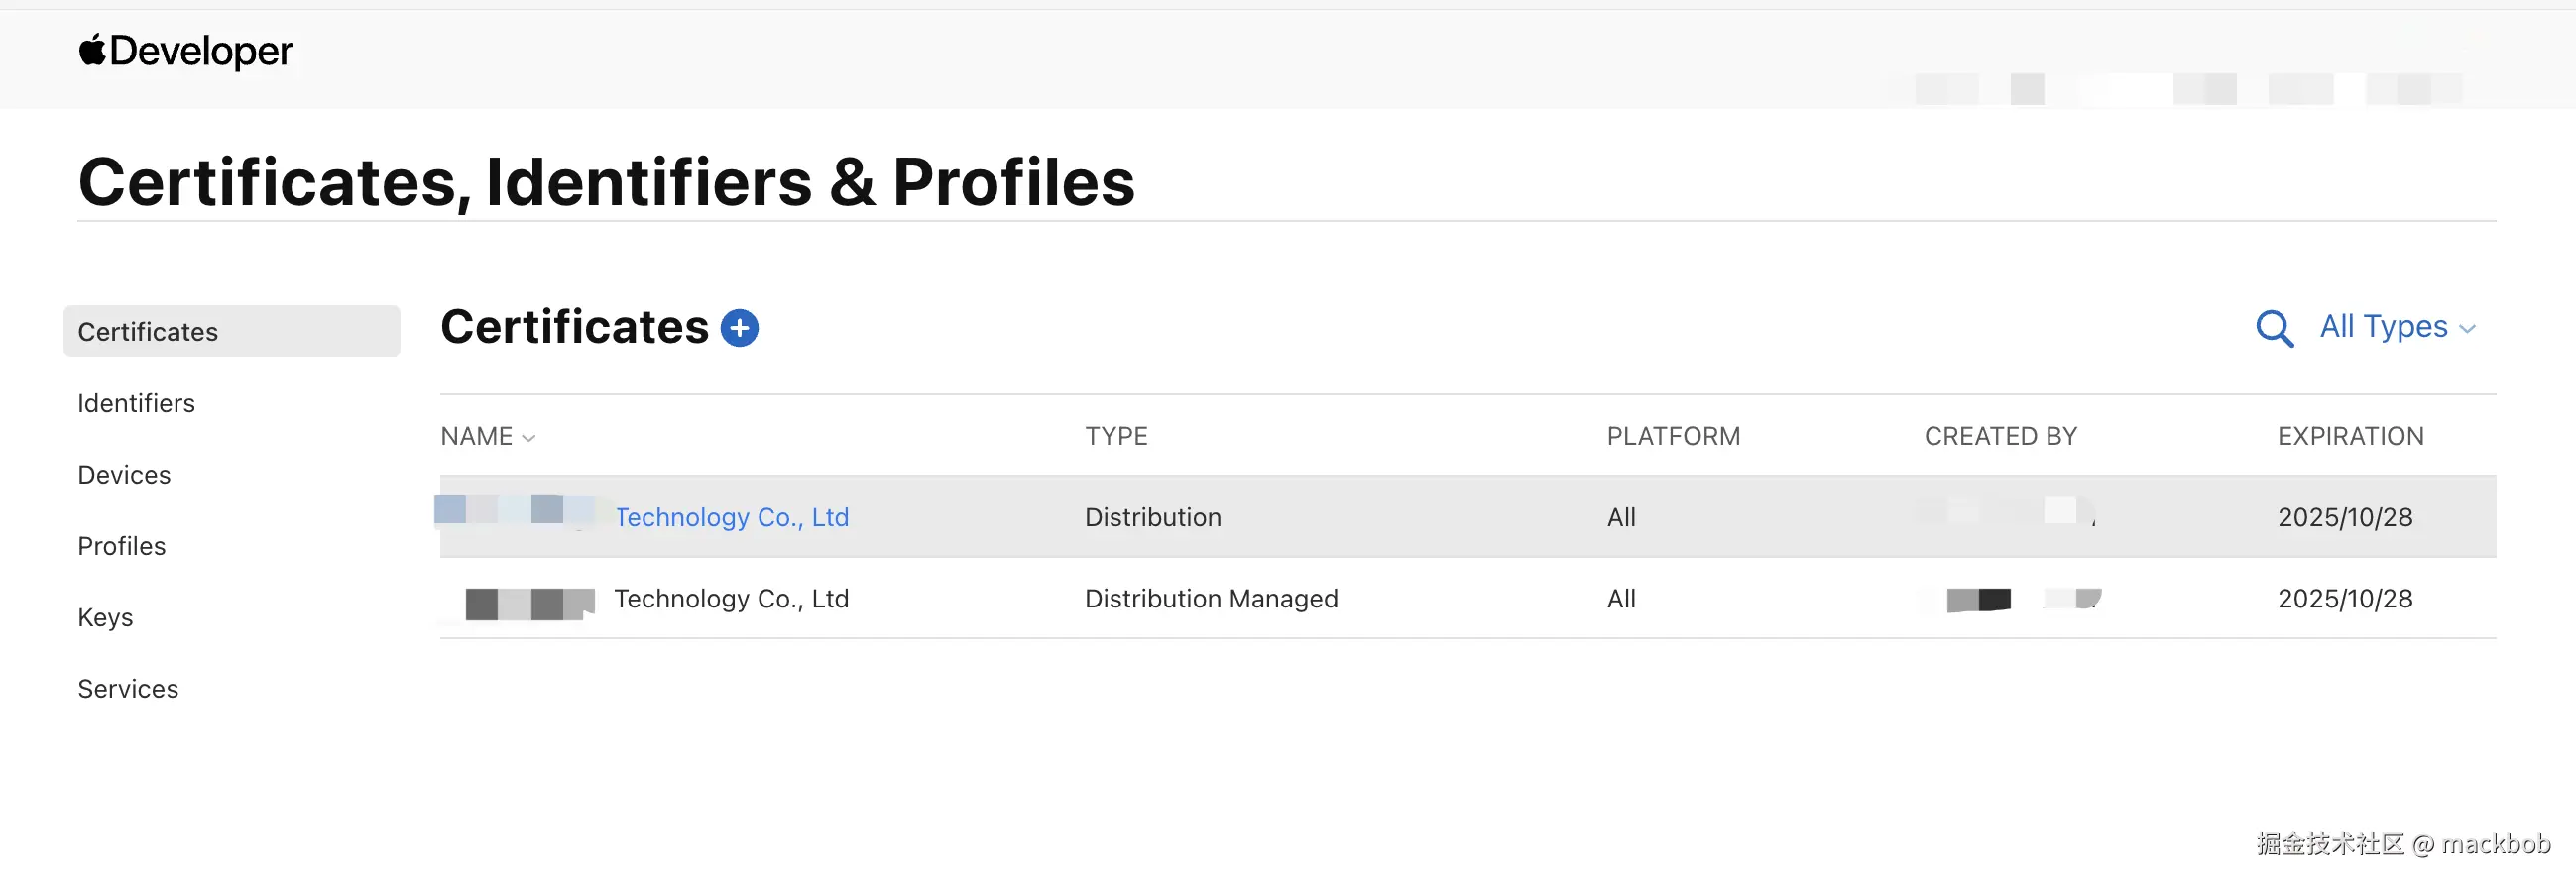This screenshot has height=882, width=2576.
Task: Click the PLATFORM column header
Action: click(x=1674, y=436)
